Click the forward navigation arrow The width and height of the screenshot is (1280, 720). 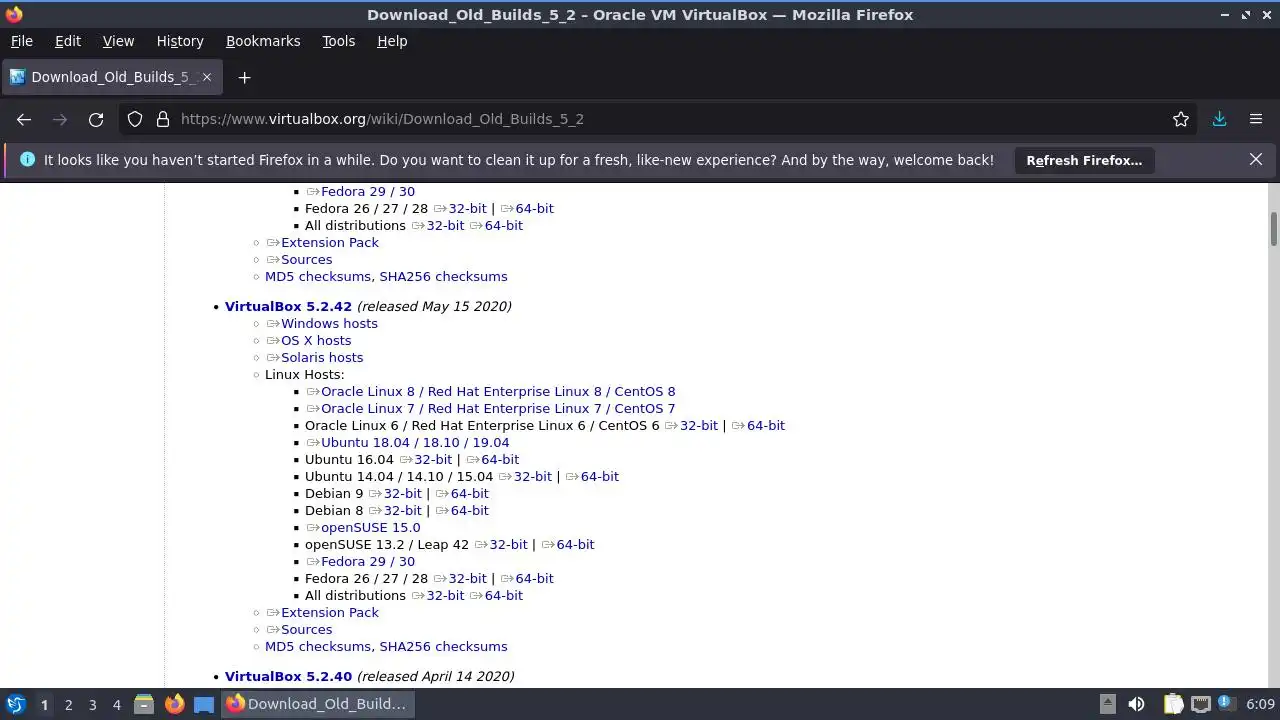[60, 119]
